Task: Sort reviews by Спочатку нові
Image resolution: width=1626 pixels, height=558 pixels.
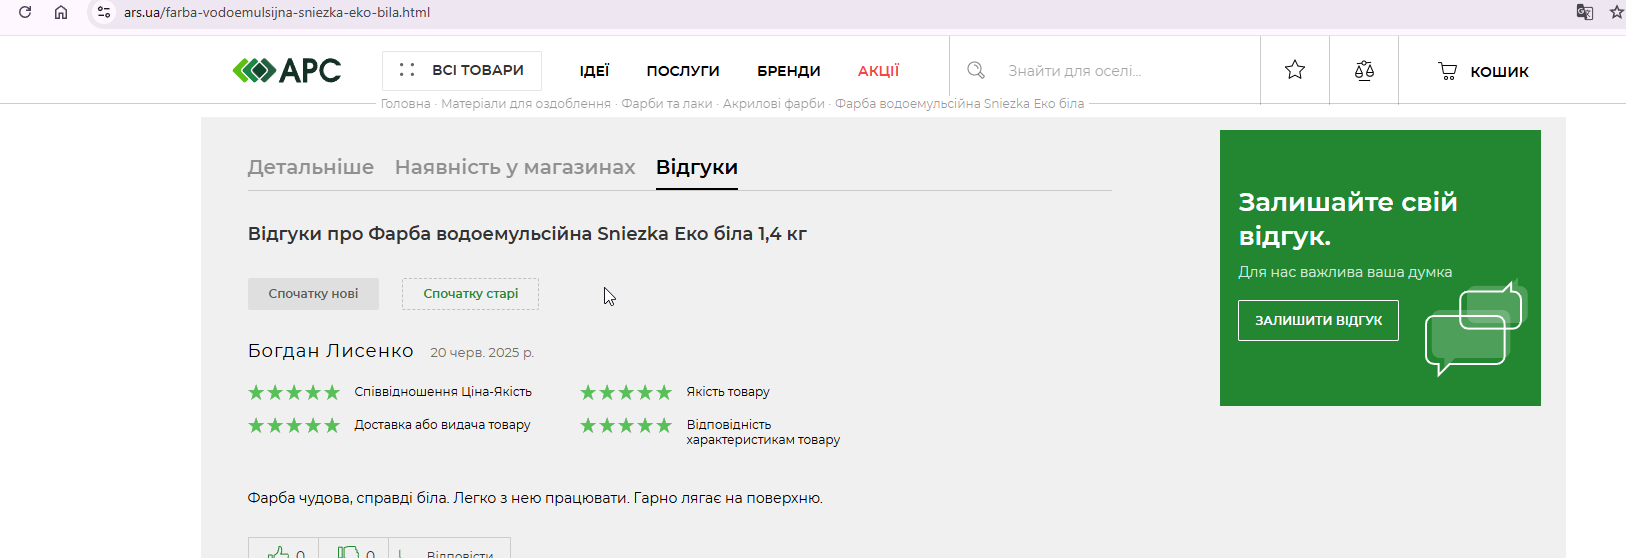Action: 313,294
